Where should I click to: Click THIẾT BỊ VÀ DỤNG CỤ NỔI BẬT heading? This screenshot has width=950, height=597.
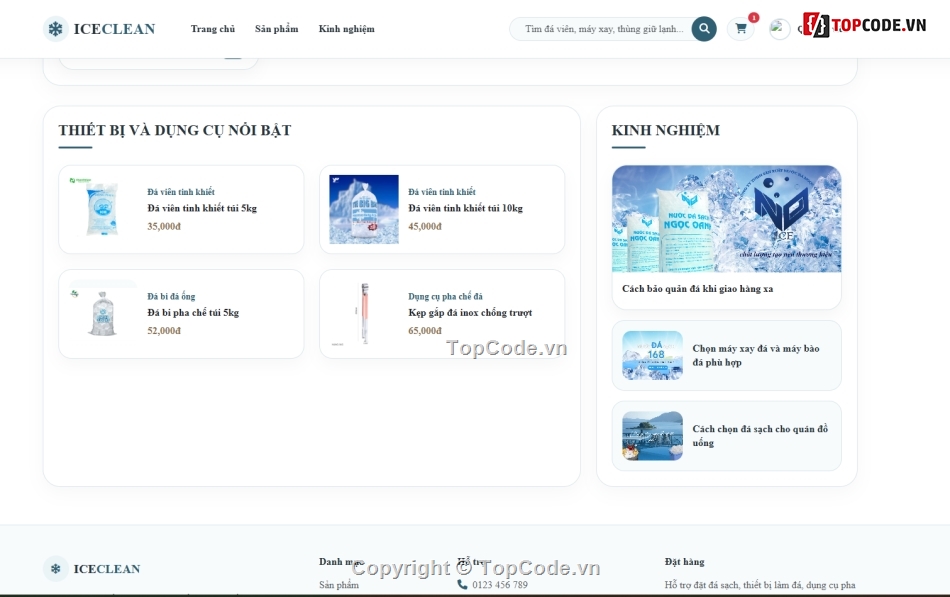pos(175,130)
